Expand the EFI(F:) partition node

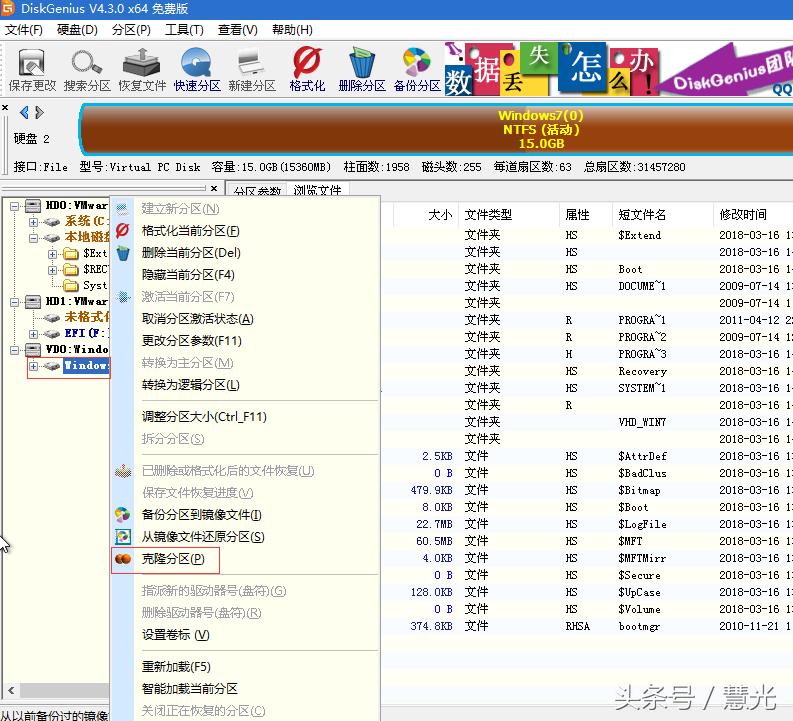33,334
